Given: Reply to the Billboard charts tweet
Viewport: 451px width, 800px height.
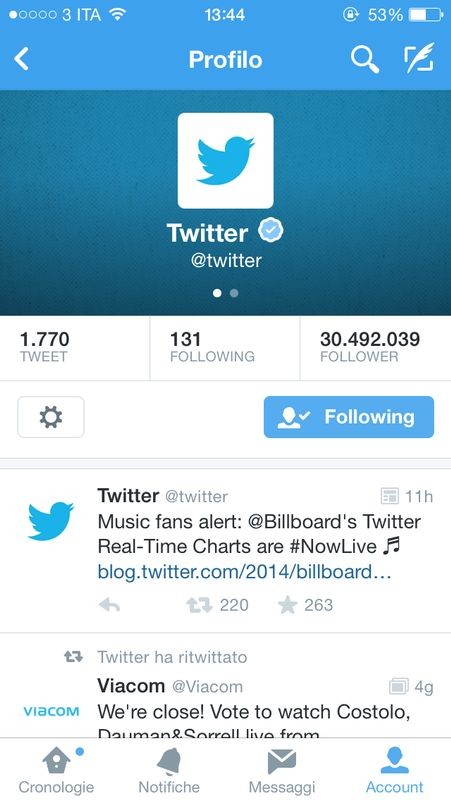Looking at the screenshot, I should coord(109,605).
